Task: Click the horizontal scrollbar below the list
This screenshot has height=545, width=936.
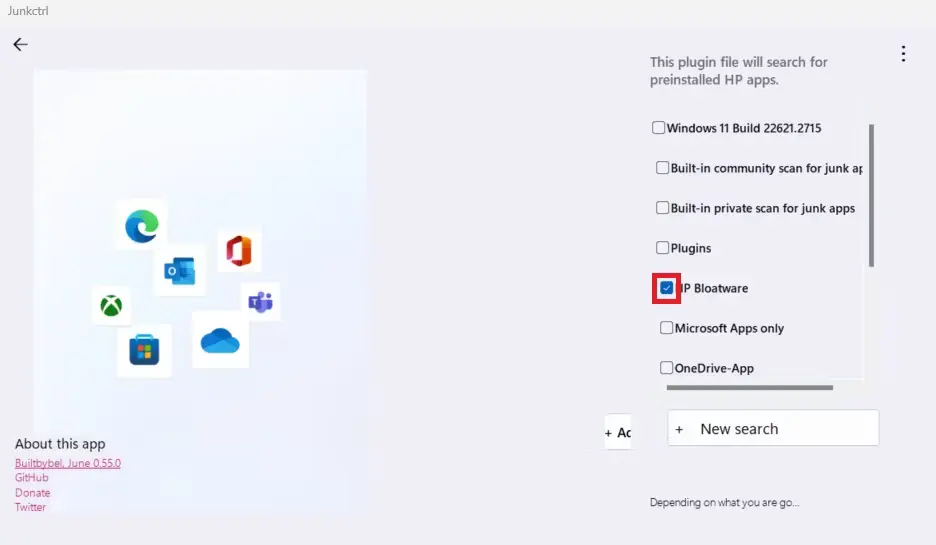Action: pyautogui.click(x=749, y=387)
